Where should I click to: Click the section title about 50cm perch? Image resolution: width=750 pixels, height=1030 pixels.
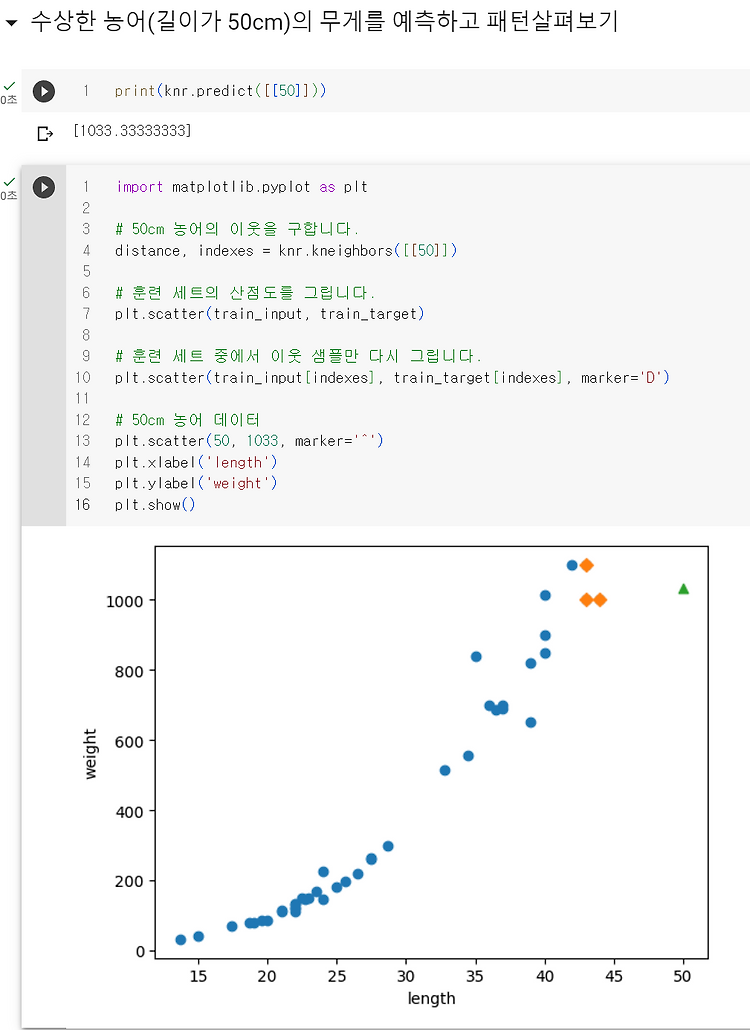coord(324,23)
